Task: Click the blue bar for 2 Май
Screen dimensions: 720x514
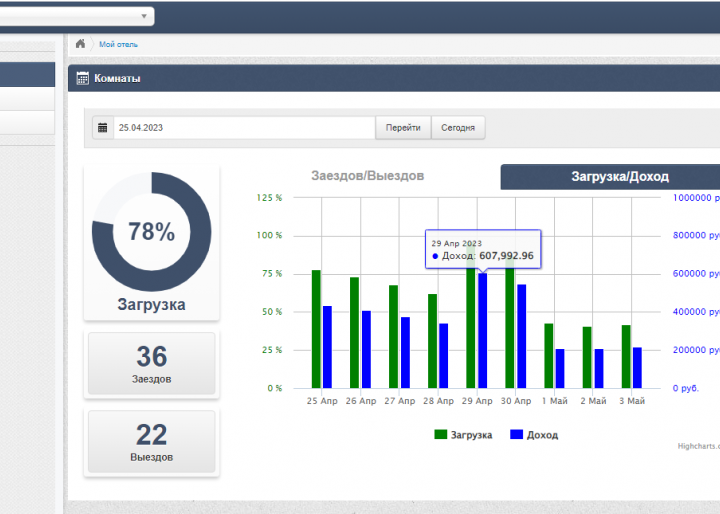Action: pyautogui.click(x=599, y=368)
